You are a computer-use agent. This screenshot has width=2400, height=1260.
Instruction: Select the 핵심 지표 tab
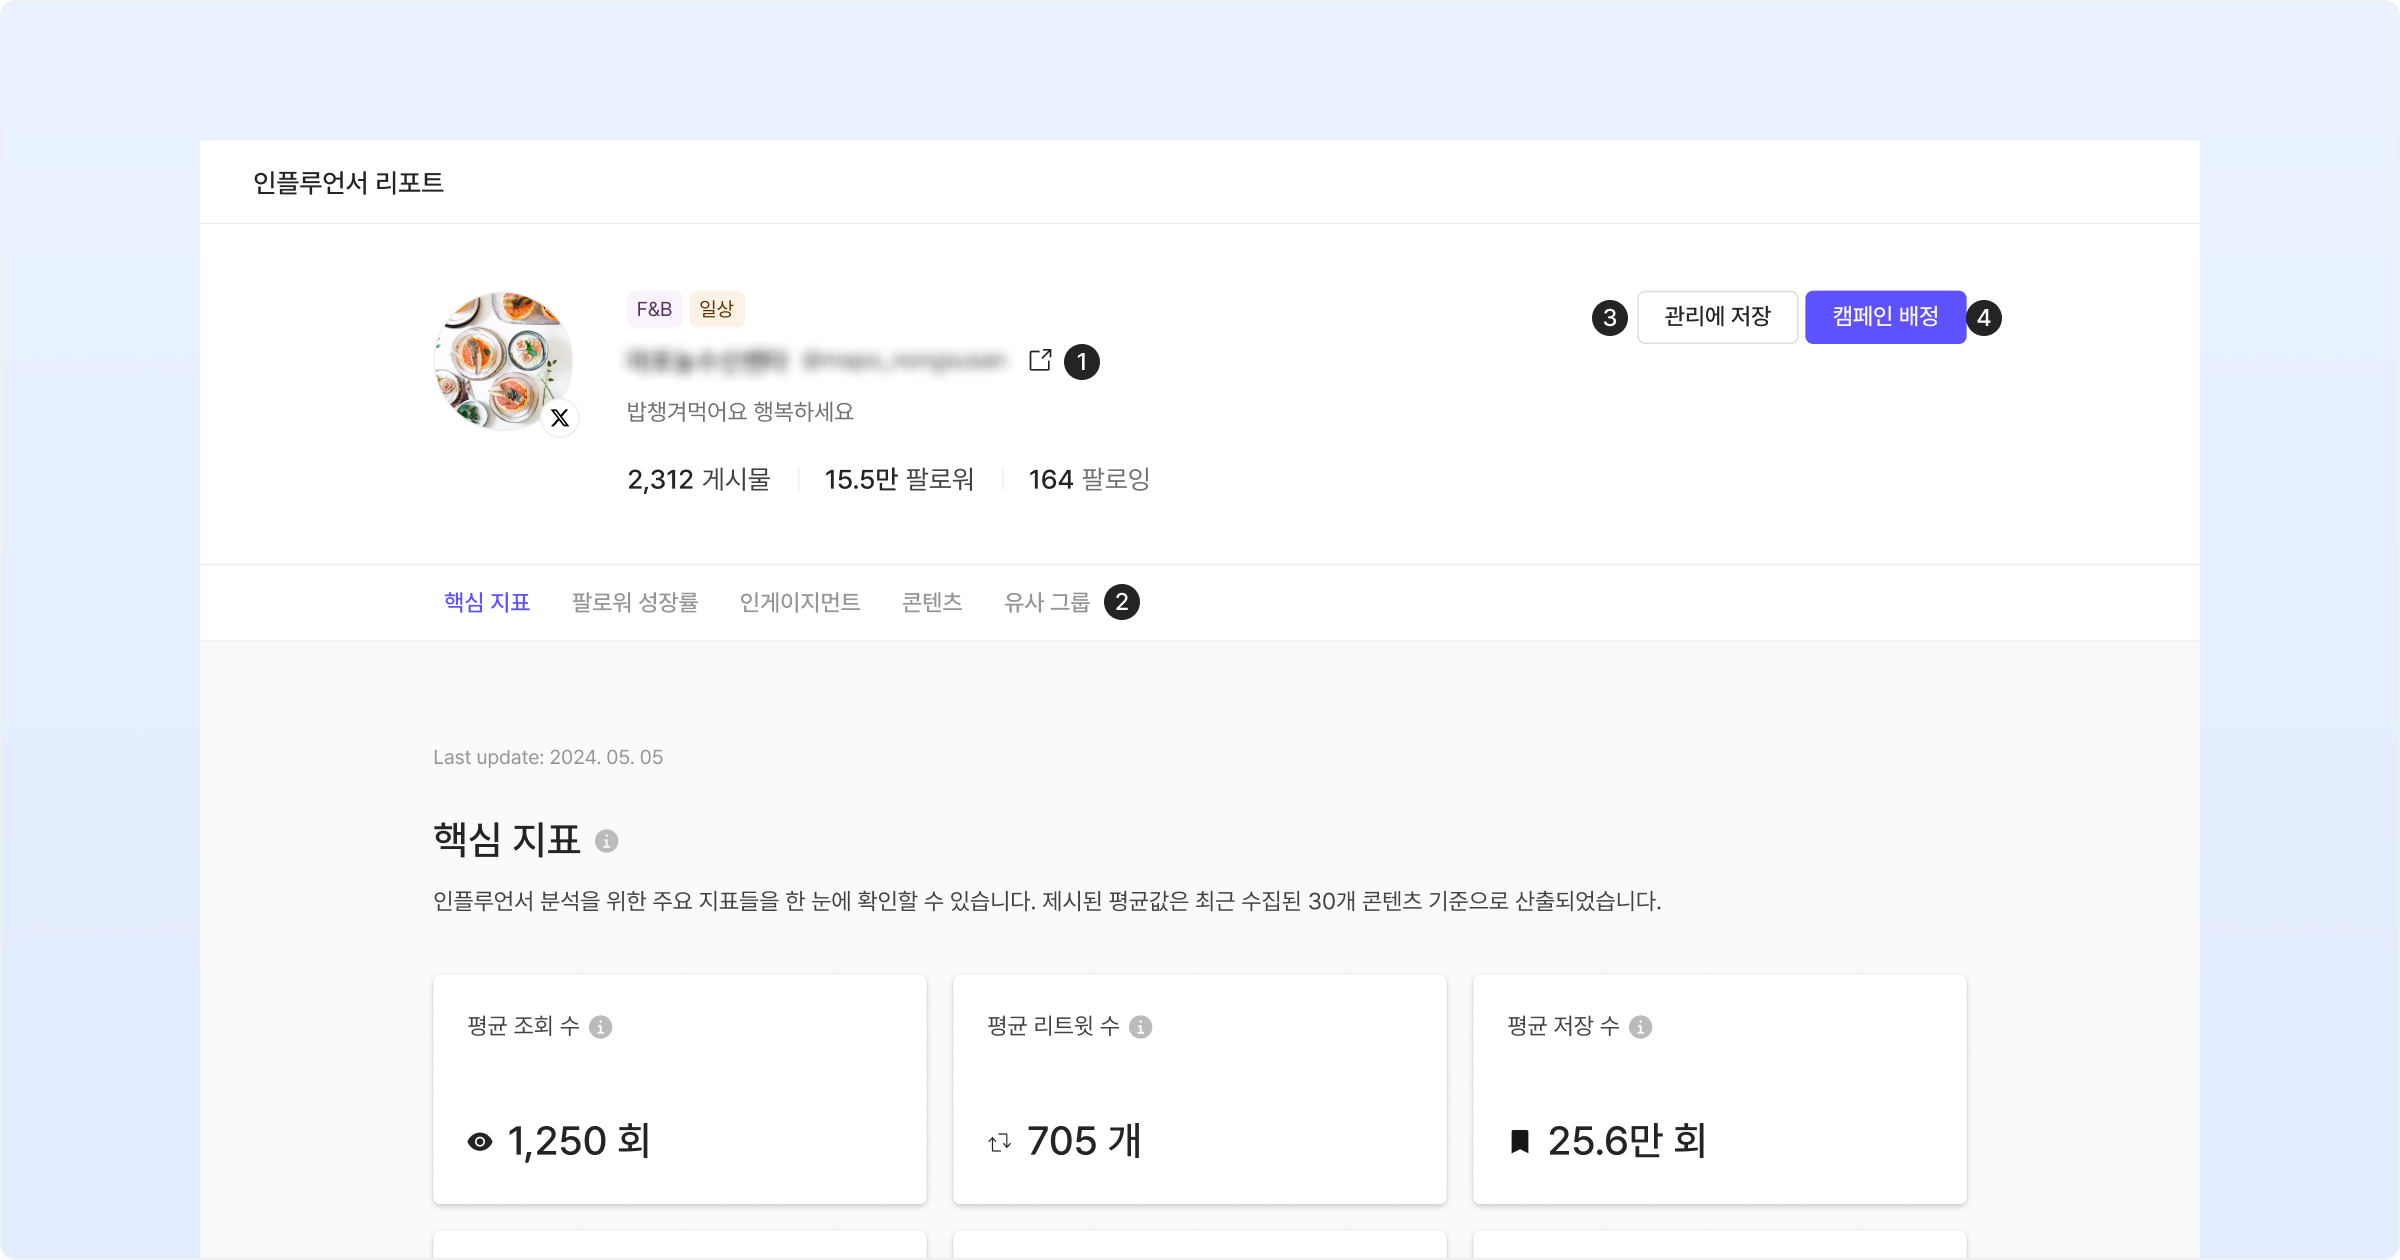(x=487, y=602)
